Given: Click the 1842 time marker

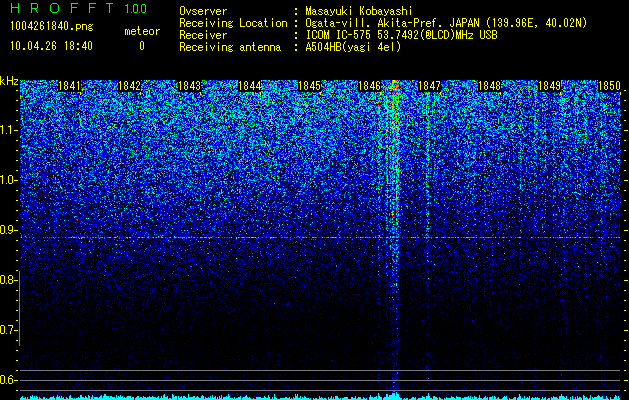Looking at the screenshot, I should 130,86.
